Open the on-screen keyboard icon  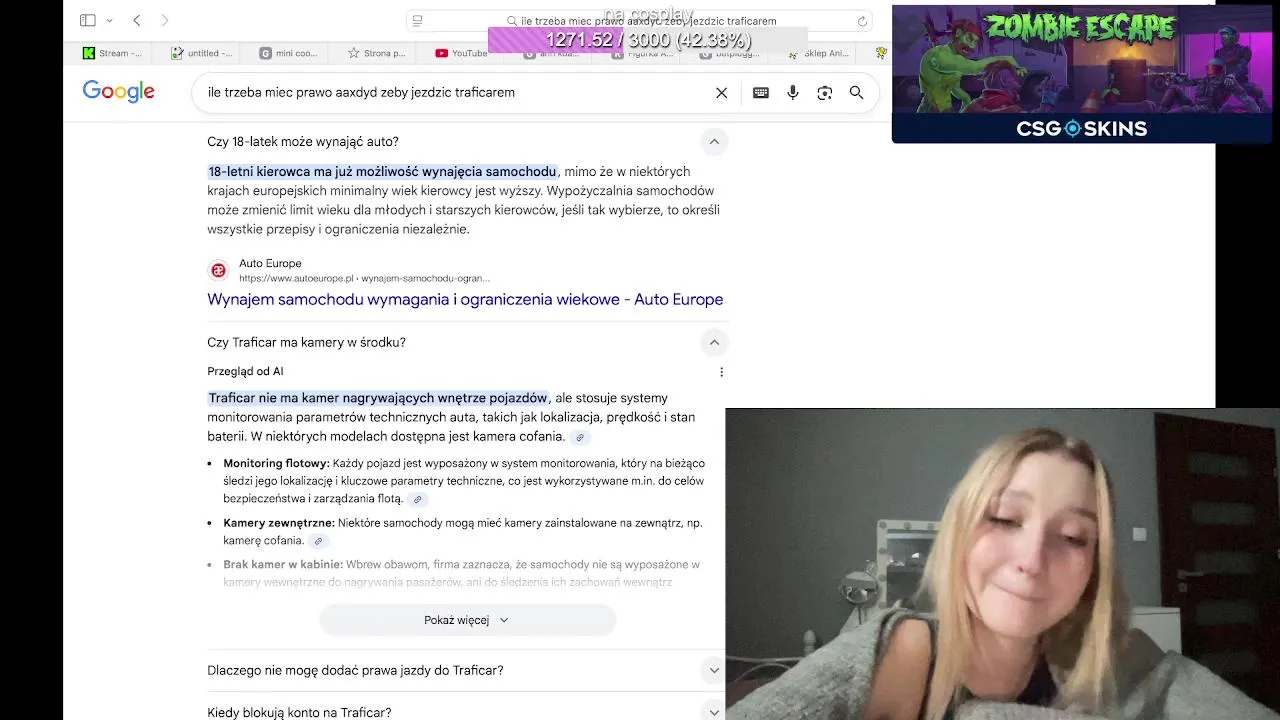(x=761, y=93)
